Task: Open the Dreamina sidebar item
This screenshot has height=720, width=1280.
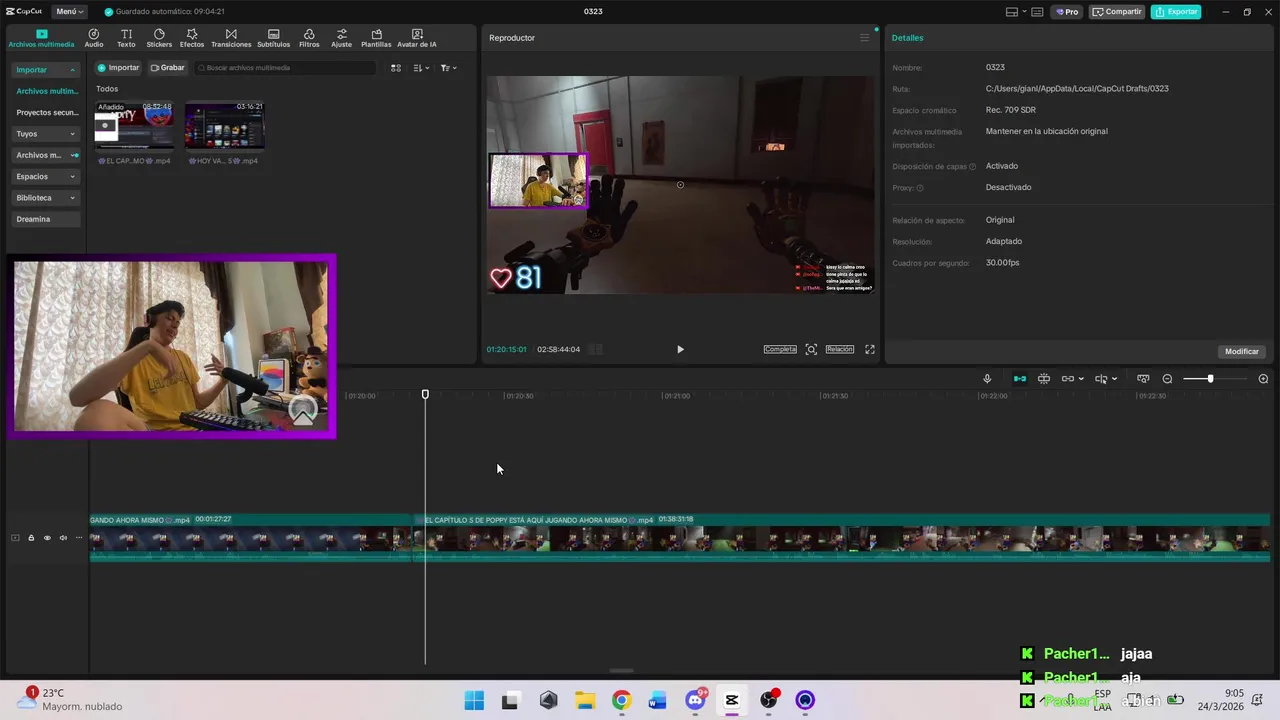Action: click(46, 219)
